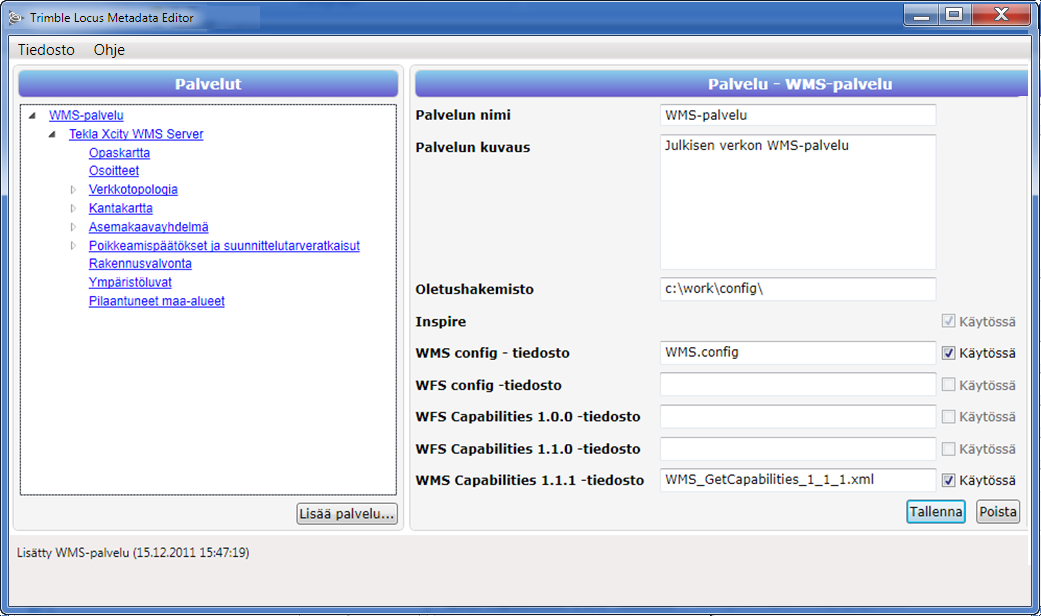Toggle the Inspire Käytössä checkbox
This screenshot has width=1041, height=616.
point(949,322)
